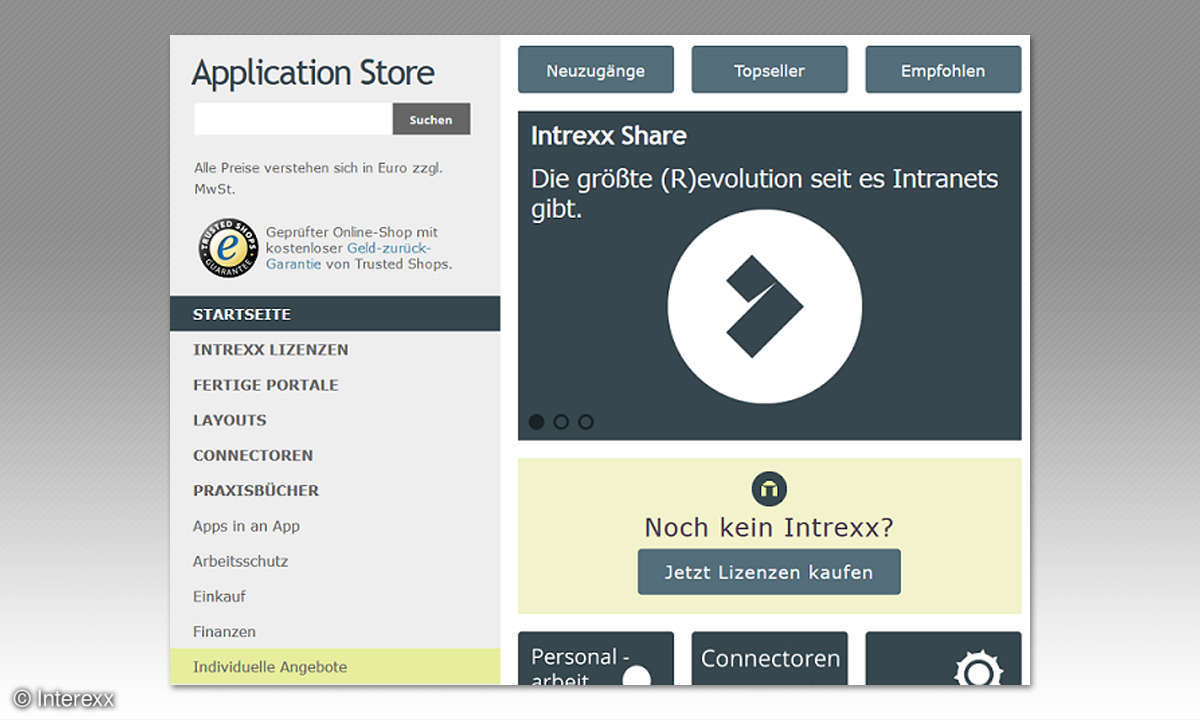Open the Neuzugänge tab
This screenshot has width=1200, height=720.
pyautogui.click(x=596, y=70)
